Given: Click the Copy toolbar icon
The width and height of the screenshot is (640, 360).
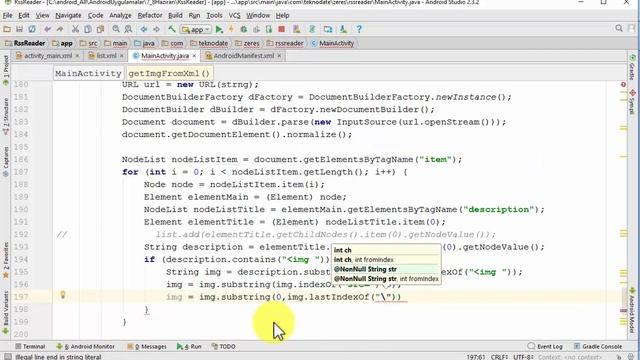Looking at the screenshot, I should pos(88,29).
